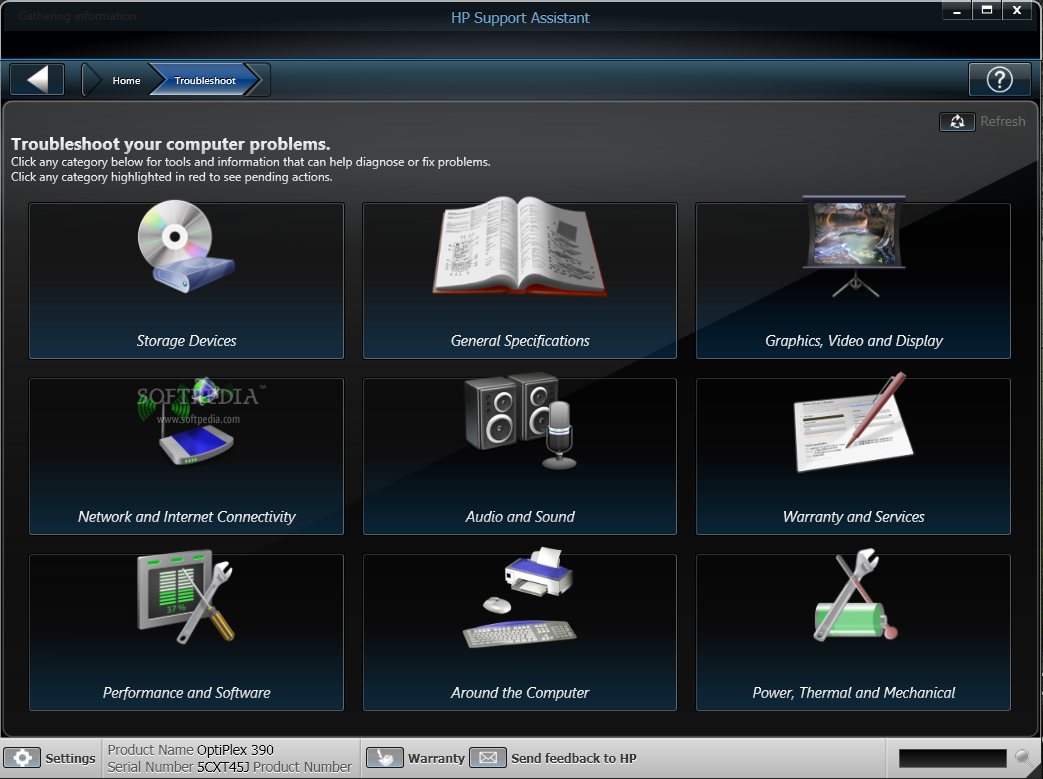Screen dimensions: 1043x779
Task: Click the HP Support Assistant title
Action: coord(520,18)
